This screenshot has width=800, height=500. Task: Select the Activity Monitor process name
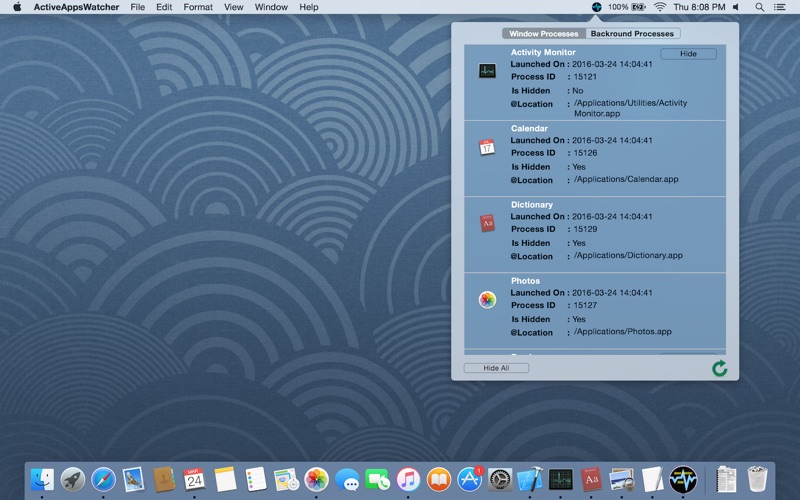[543, 52]
